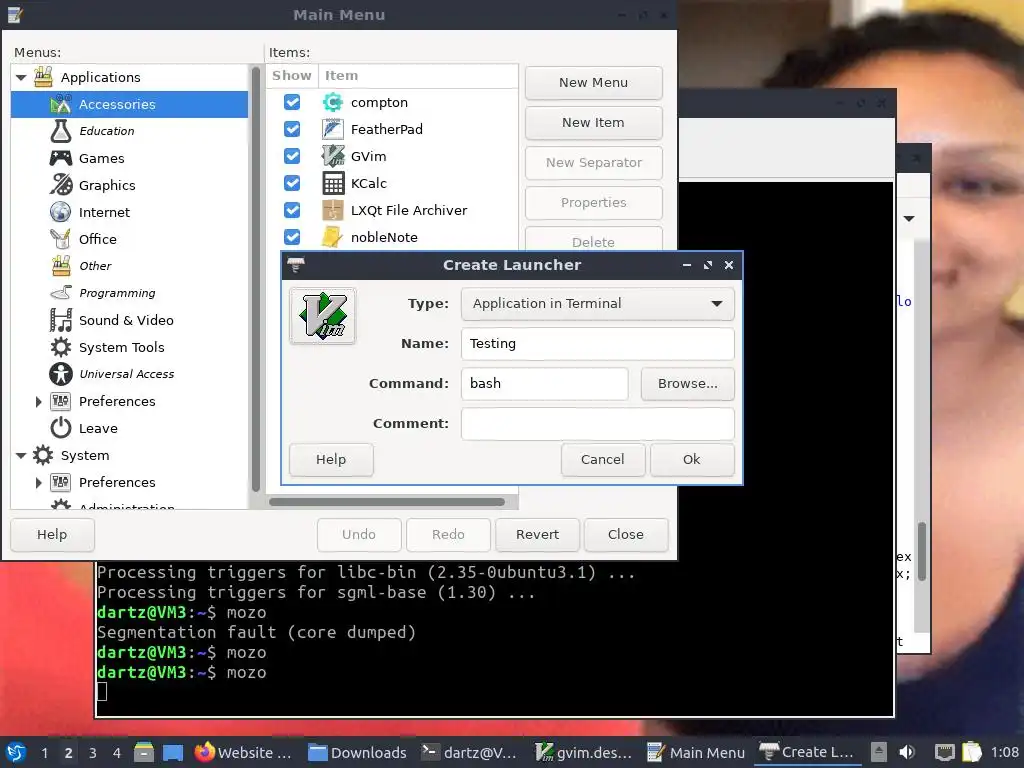Image resolution: width=1024 pixels, height=768 pixels.
Task: Click the show desktop taskbar icon
Action: pos(172,753)
